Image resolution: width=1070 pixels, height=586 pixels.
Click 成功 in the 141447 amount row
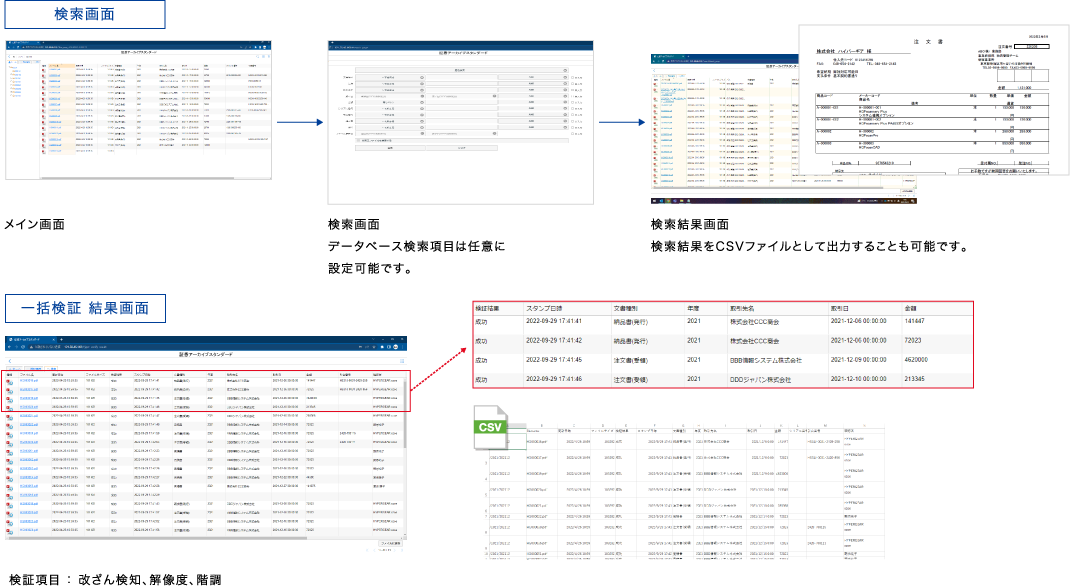(x=482, y=321)
